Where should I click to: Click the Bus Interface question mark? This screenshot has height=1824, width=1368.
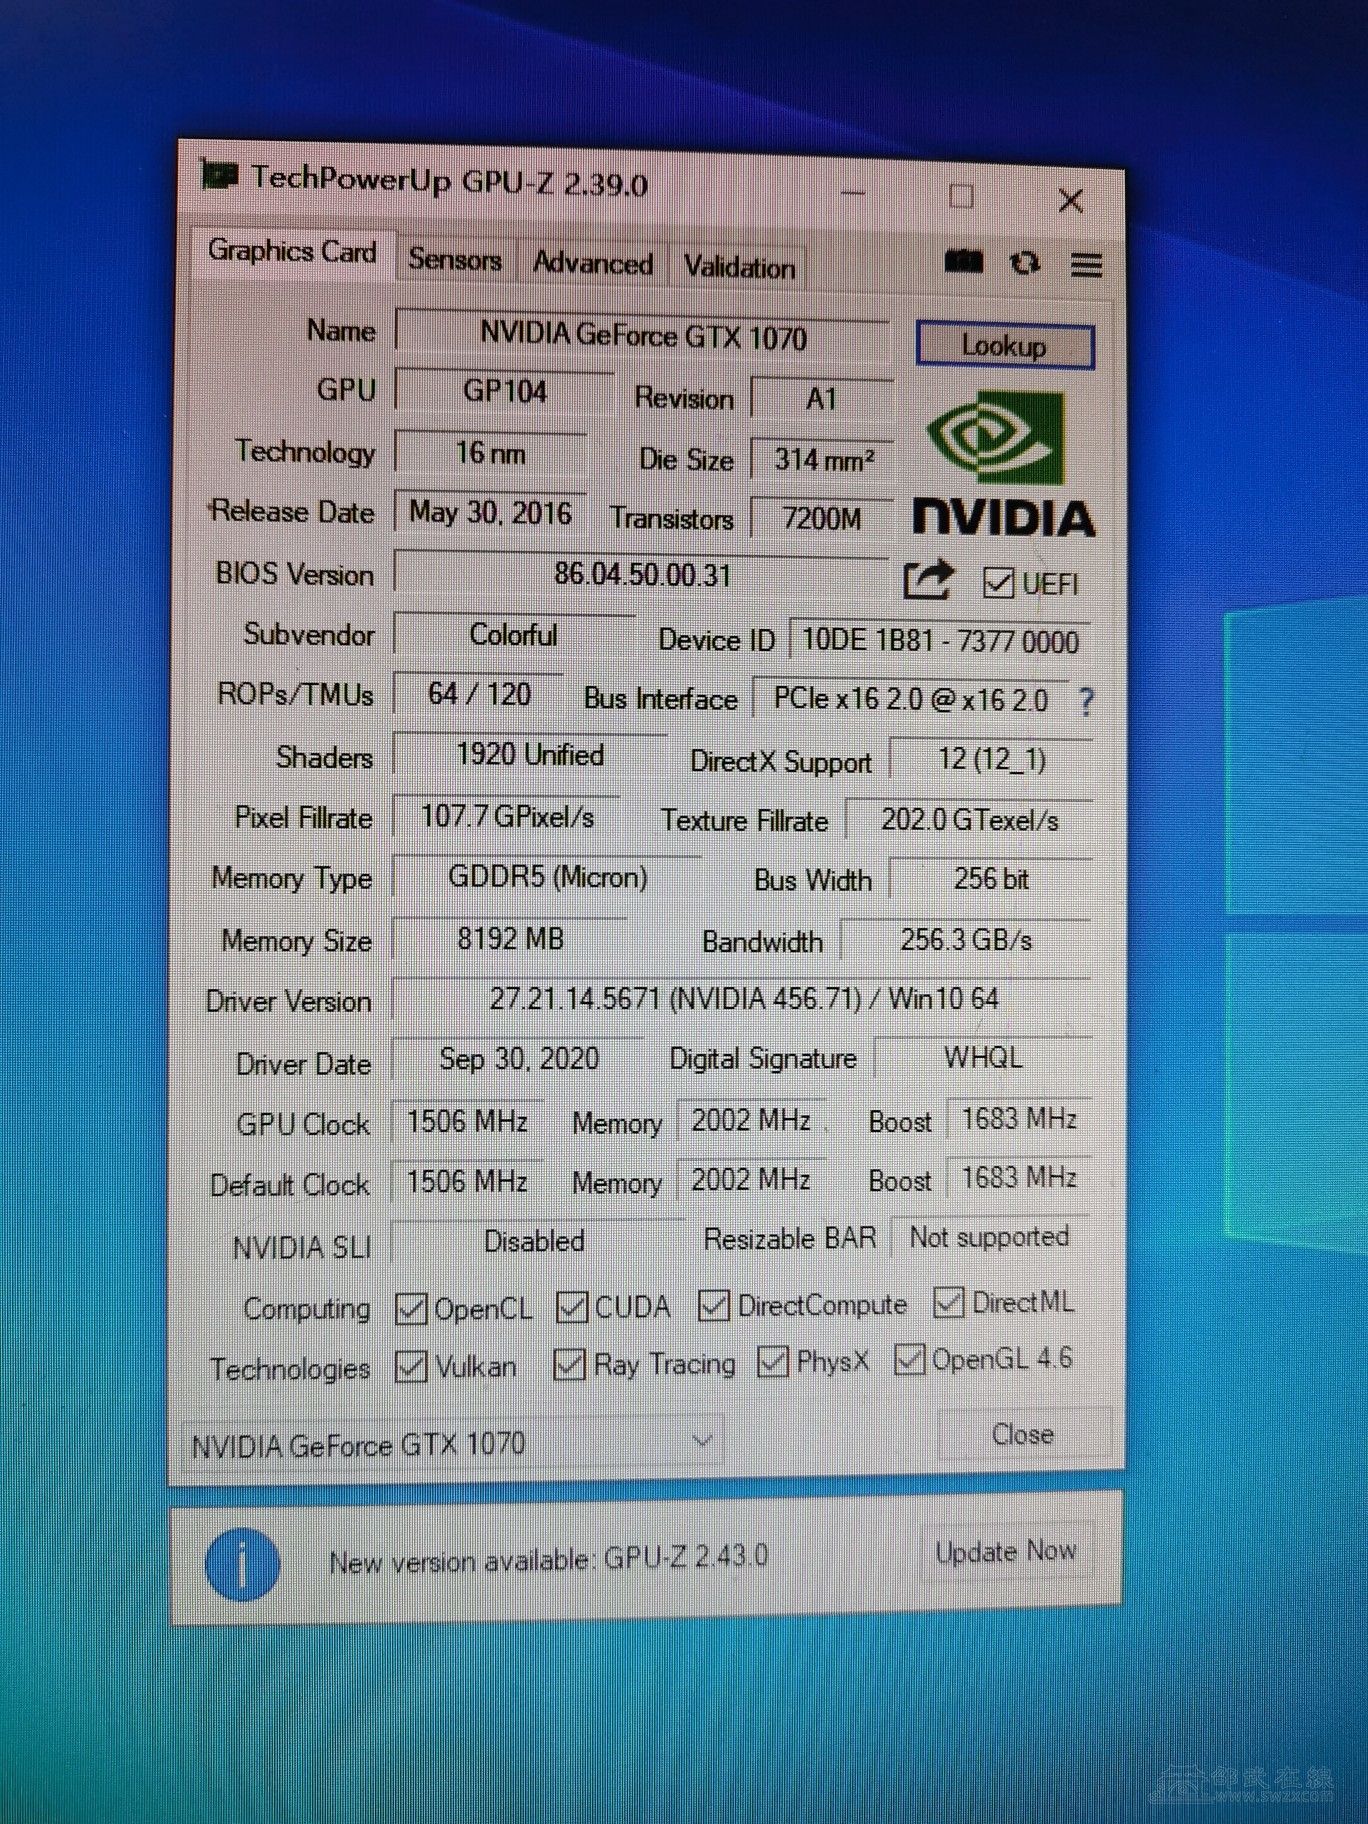pos(1086,702)
